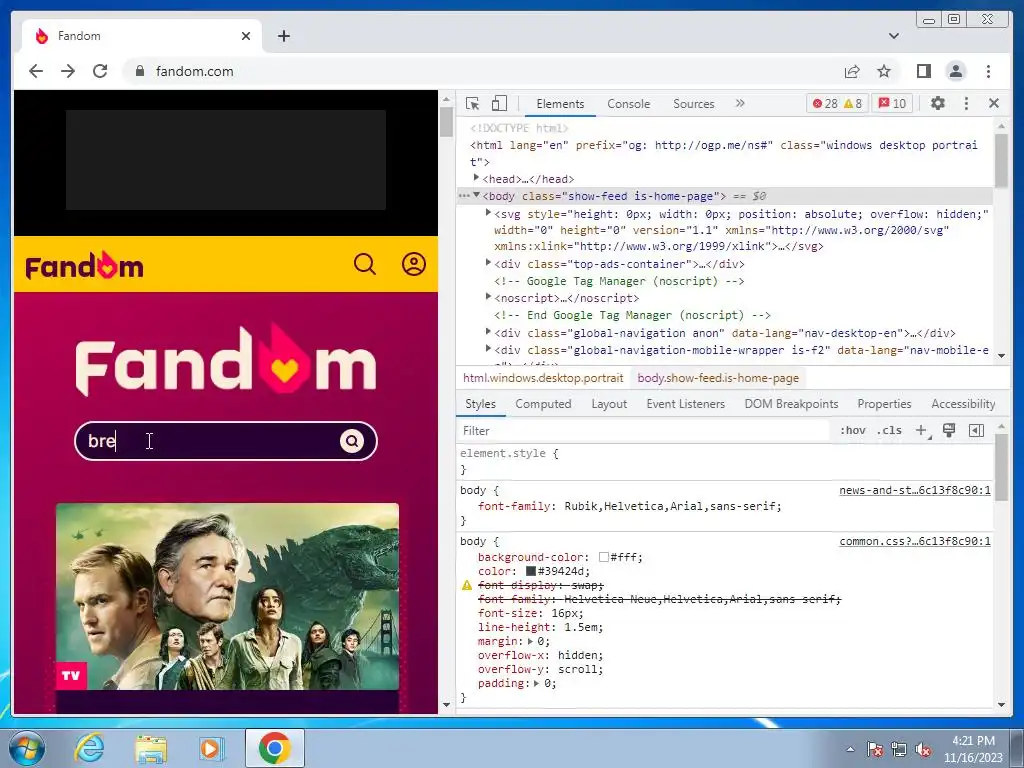Click the share this page icon
Viewport: 1024px width, 768px height.
(852, 71)
